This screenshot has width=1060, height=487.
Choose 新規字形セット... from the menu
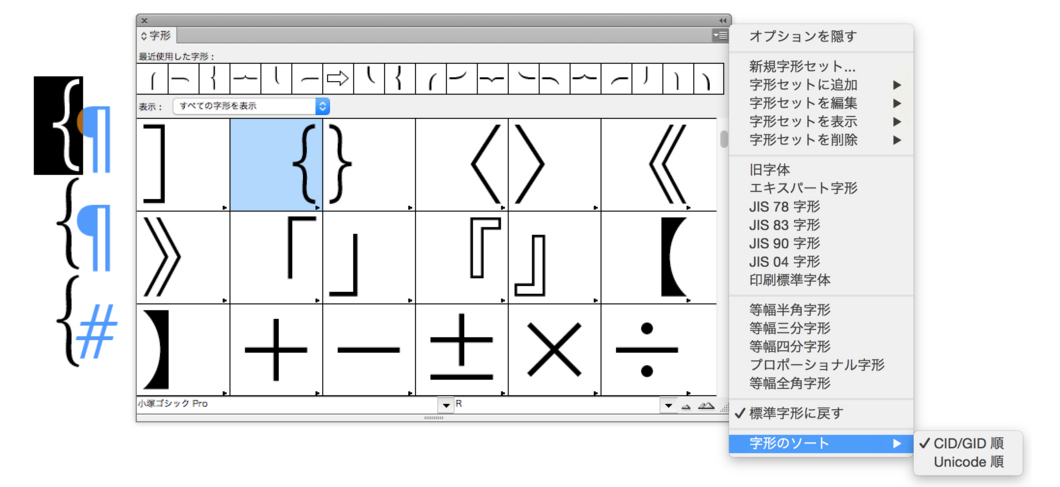pyautogui.click(x=821, y=66)
